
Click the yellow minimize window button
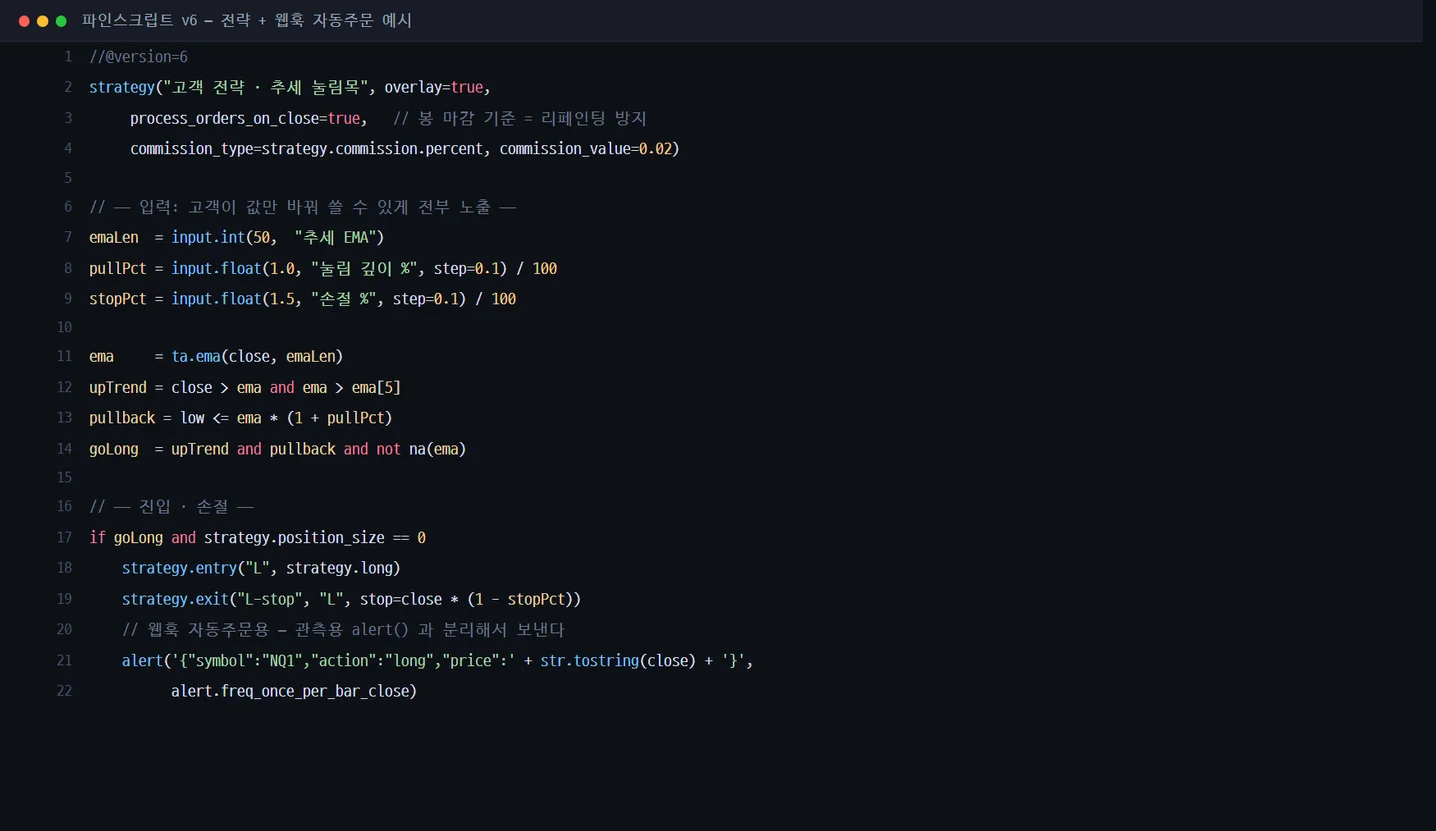42,21
